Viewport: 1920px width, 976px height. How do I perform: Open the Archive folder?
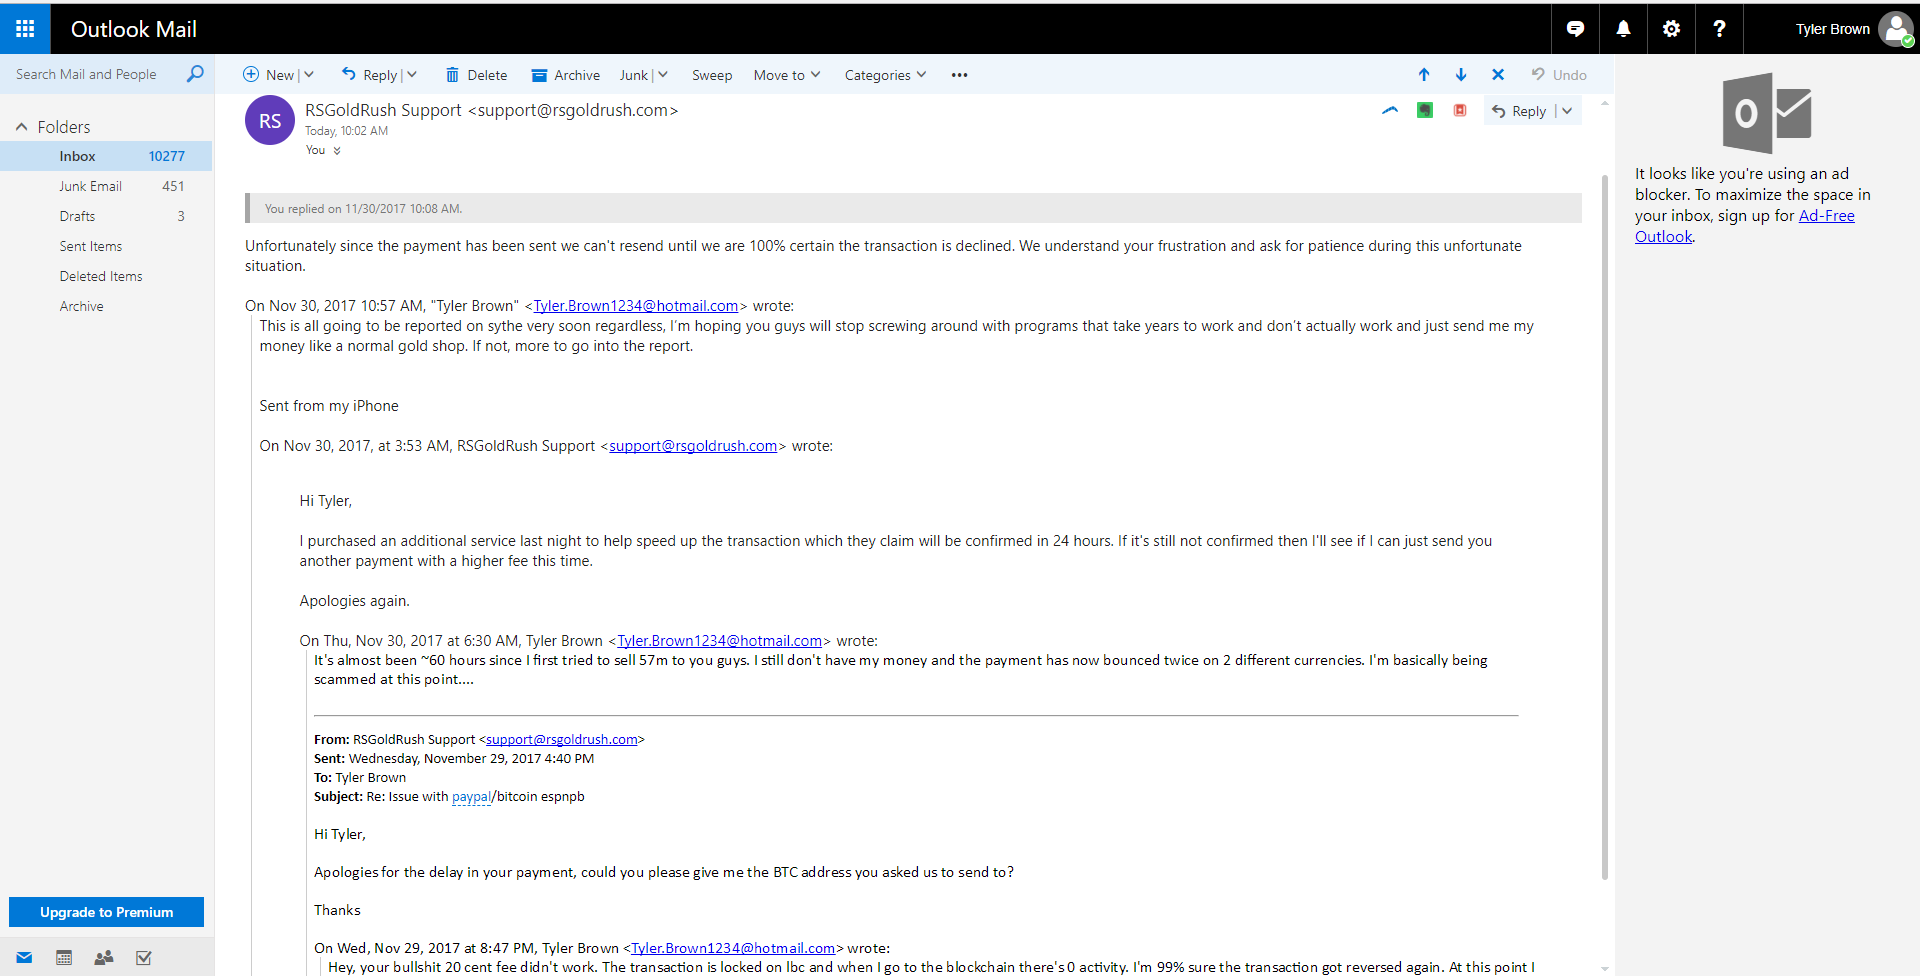106,306
